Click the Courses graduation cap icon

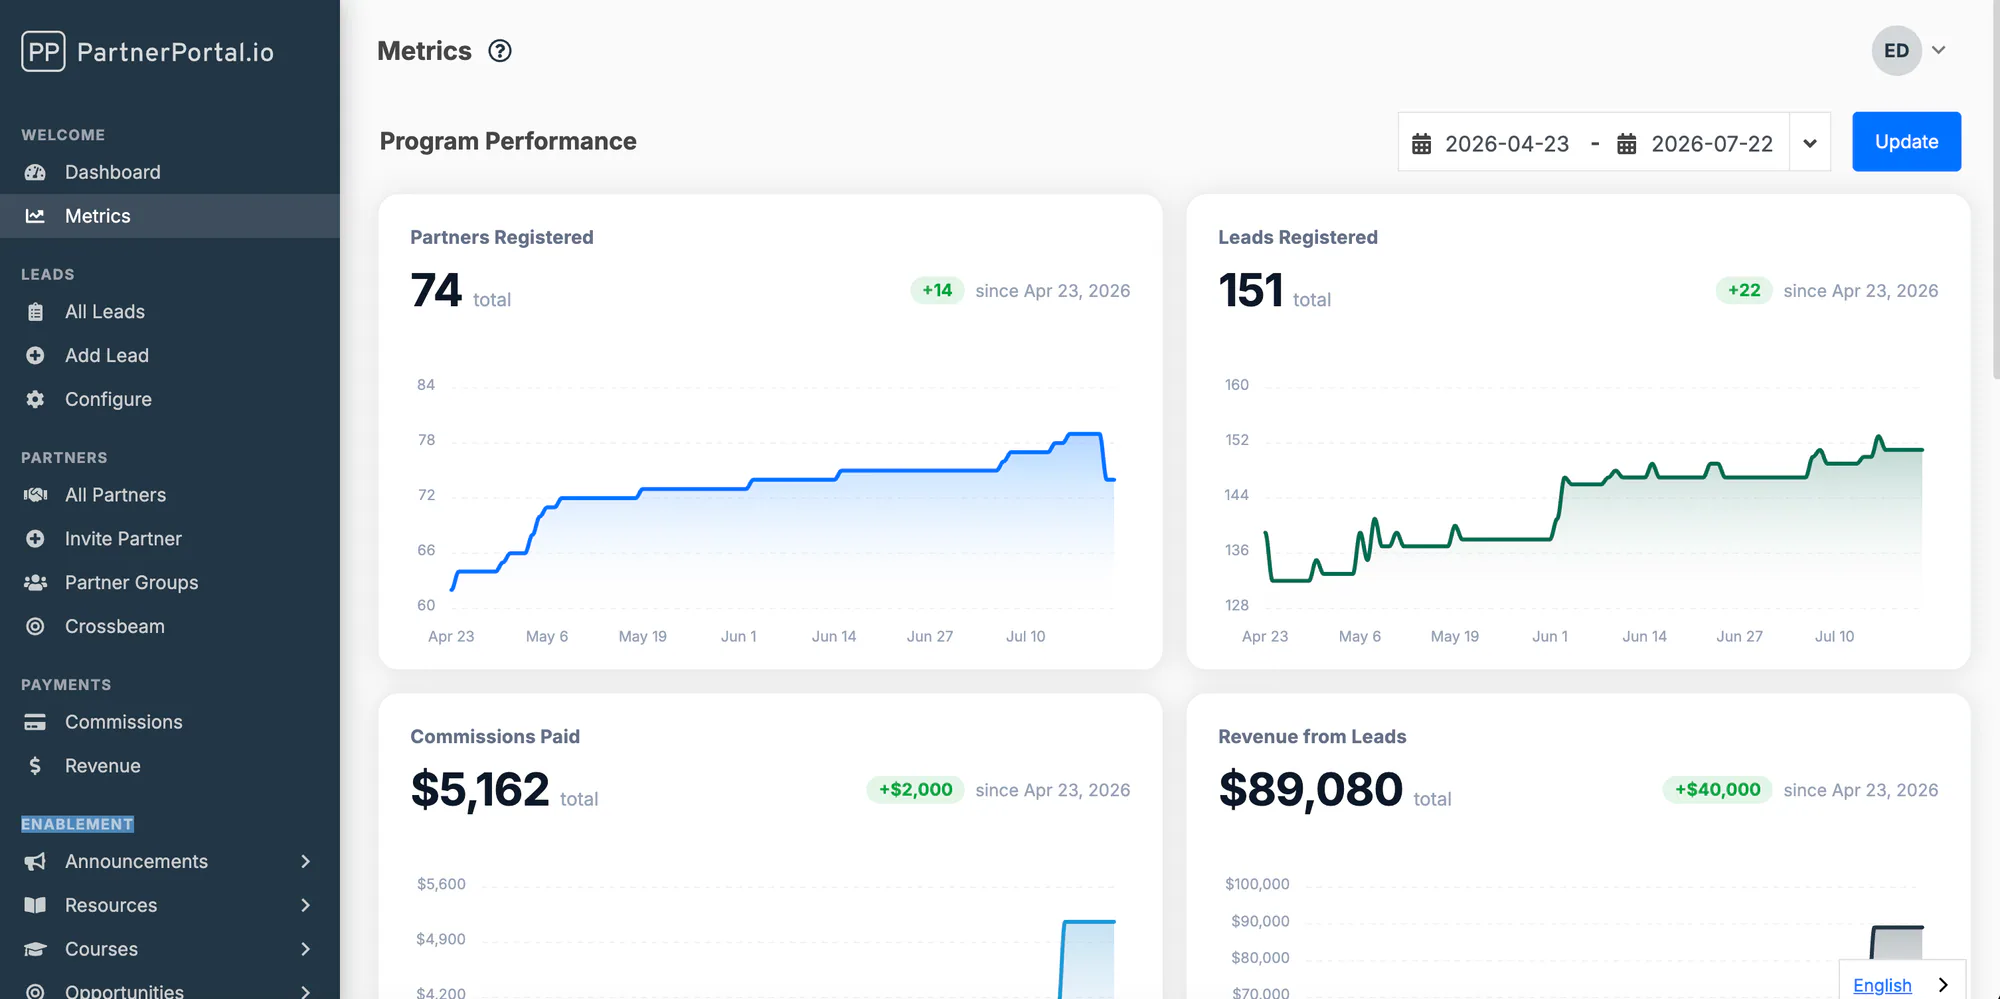coord(35,949)
